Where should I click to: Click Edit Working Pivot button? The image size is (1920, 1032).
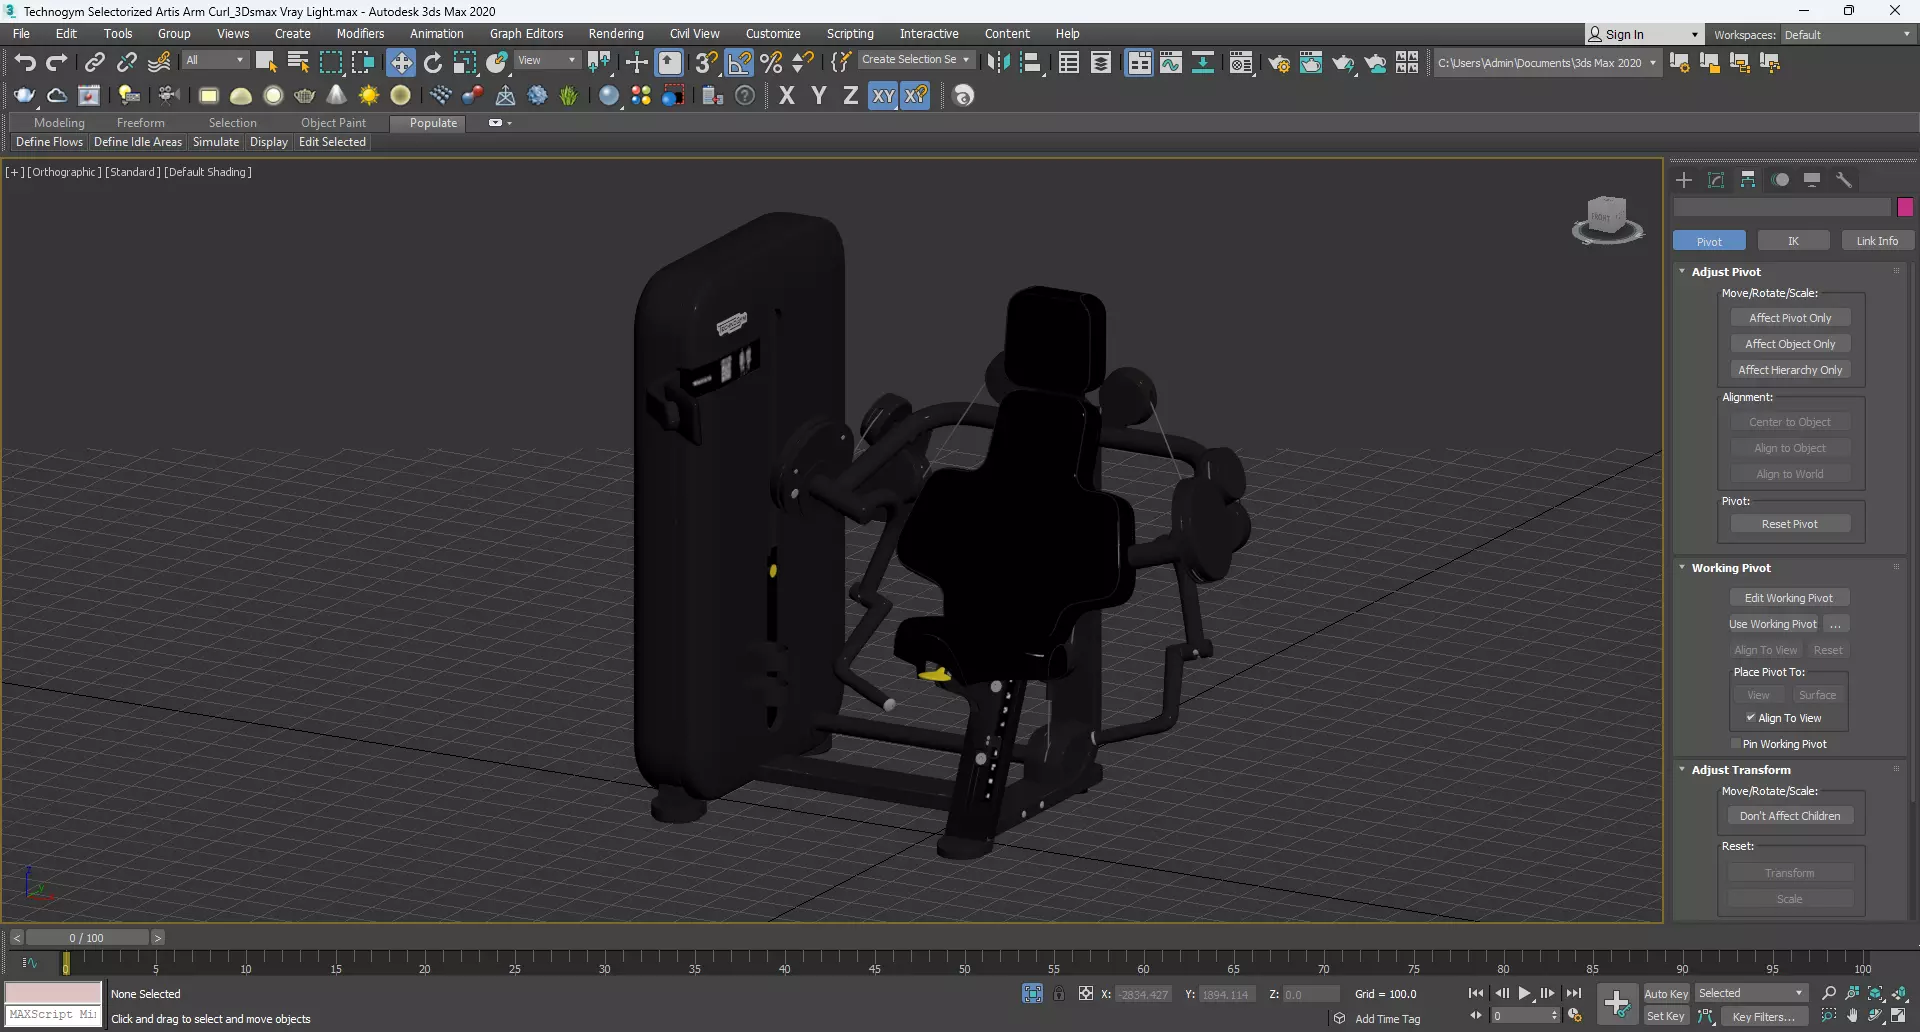1789,598
